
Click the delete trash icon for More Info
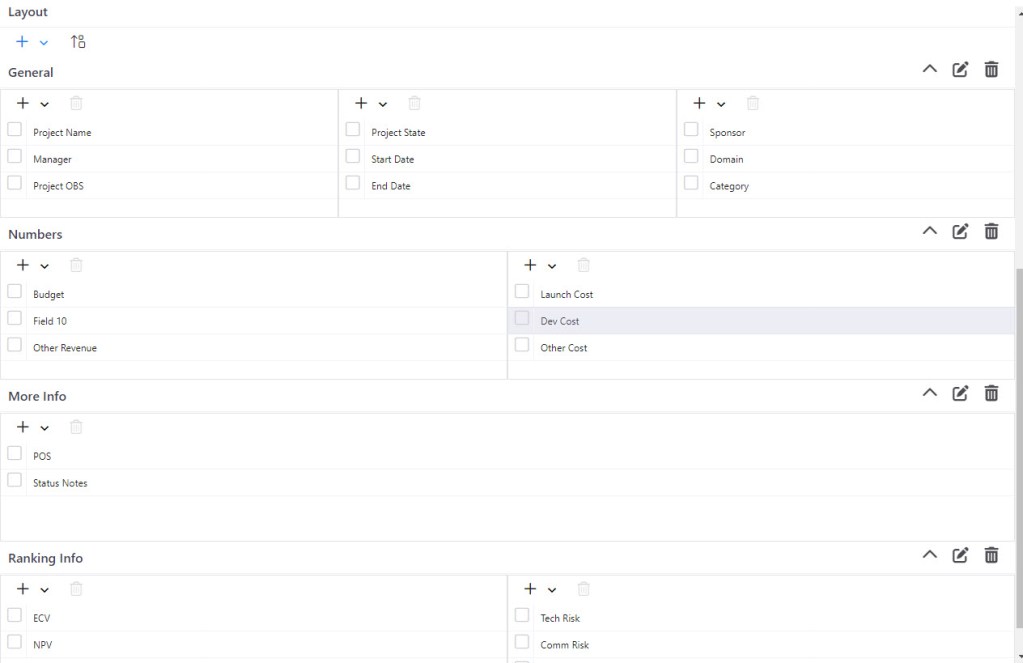tap(991, 393)
